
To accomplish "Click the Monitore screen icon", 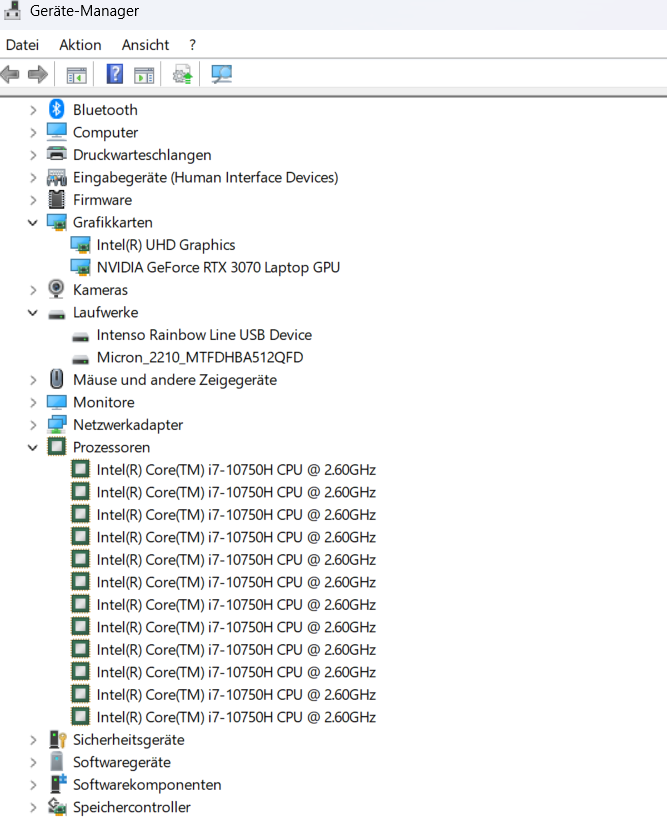I will tap(56, 402).
